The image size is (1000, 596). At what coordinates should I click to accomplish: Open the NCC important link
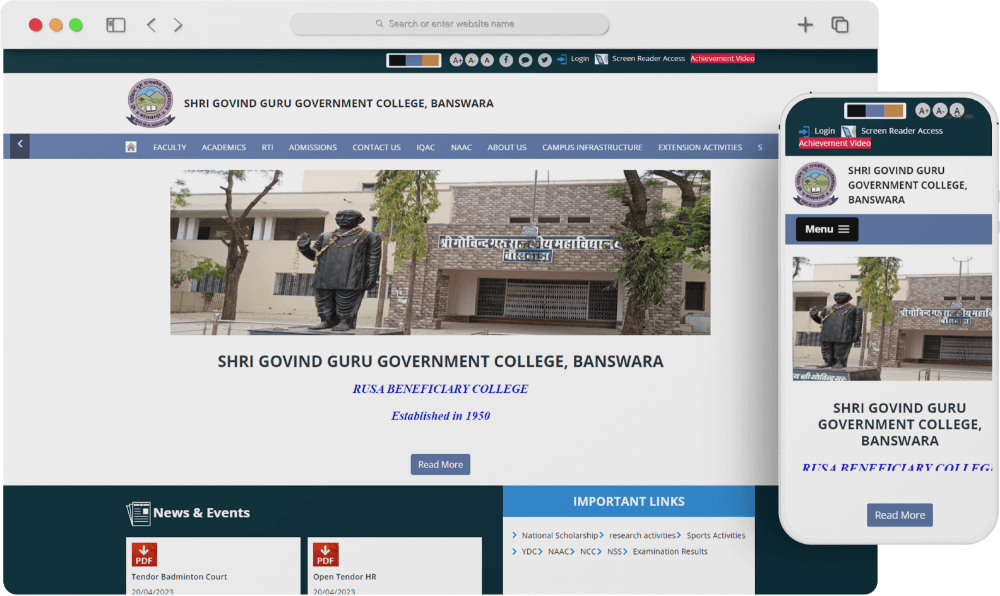coord(588,551)
